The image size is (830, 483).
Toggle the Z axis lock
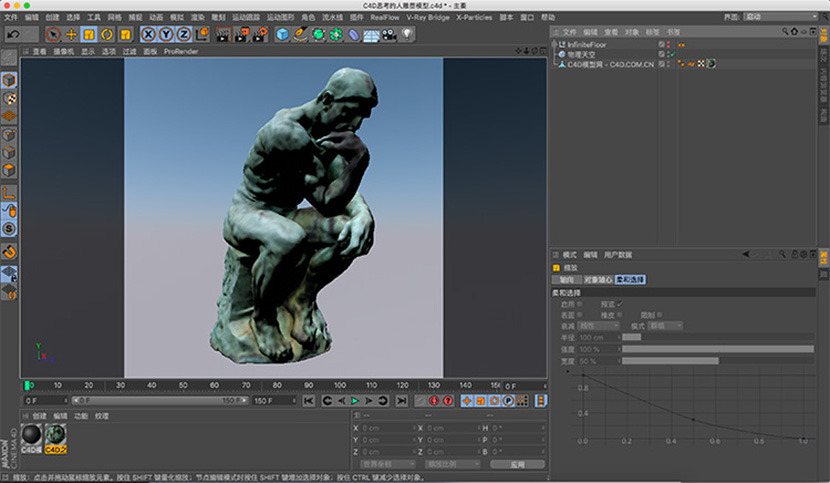coord(184,35)
